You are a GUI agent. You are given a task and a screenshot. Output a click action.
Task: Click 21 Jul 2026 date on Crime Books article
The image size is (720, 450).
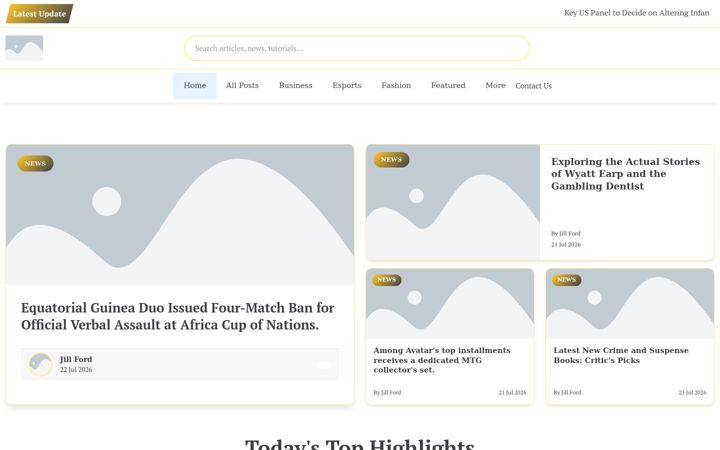pos(692,393)
